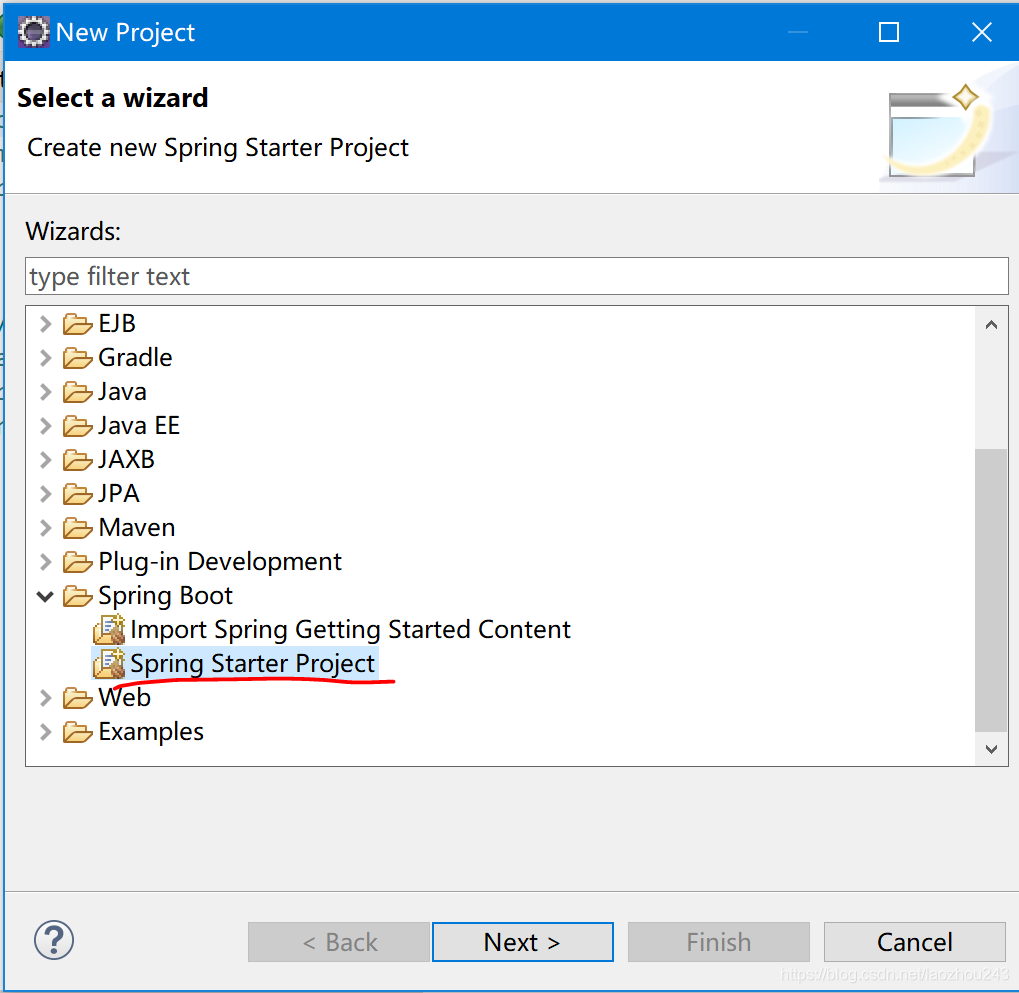1019x993 pixels.
Task: Expand the Plug-in Development category
Action: click(45, 561)
